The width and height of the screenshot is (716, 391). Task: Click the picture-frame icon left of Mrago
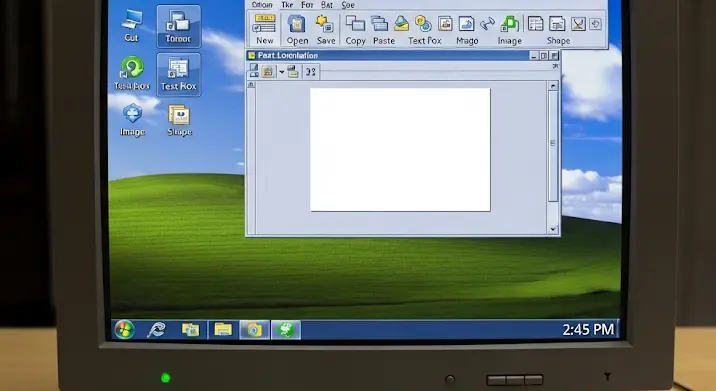445,24
